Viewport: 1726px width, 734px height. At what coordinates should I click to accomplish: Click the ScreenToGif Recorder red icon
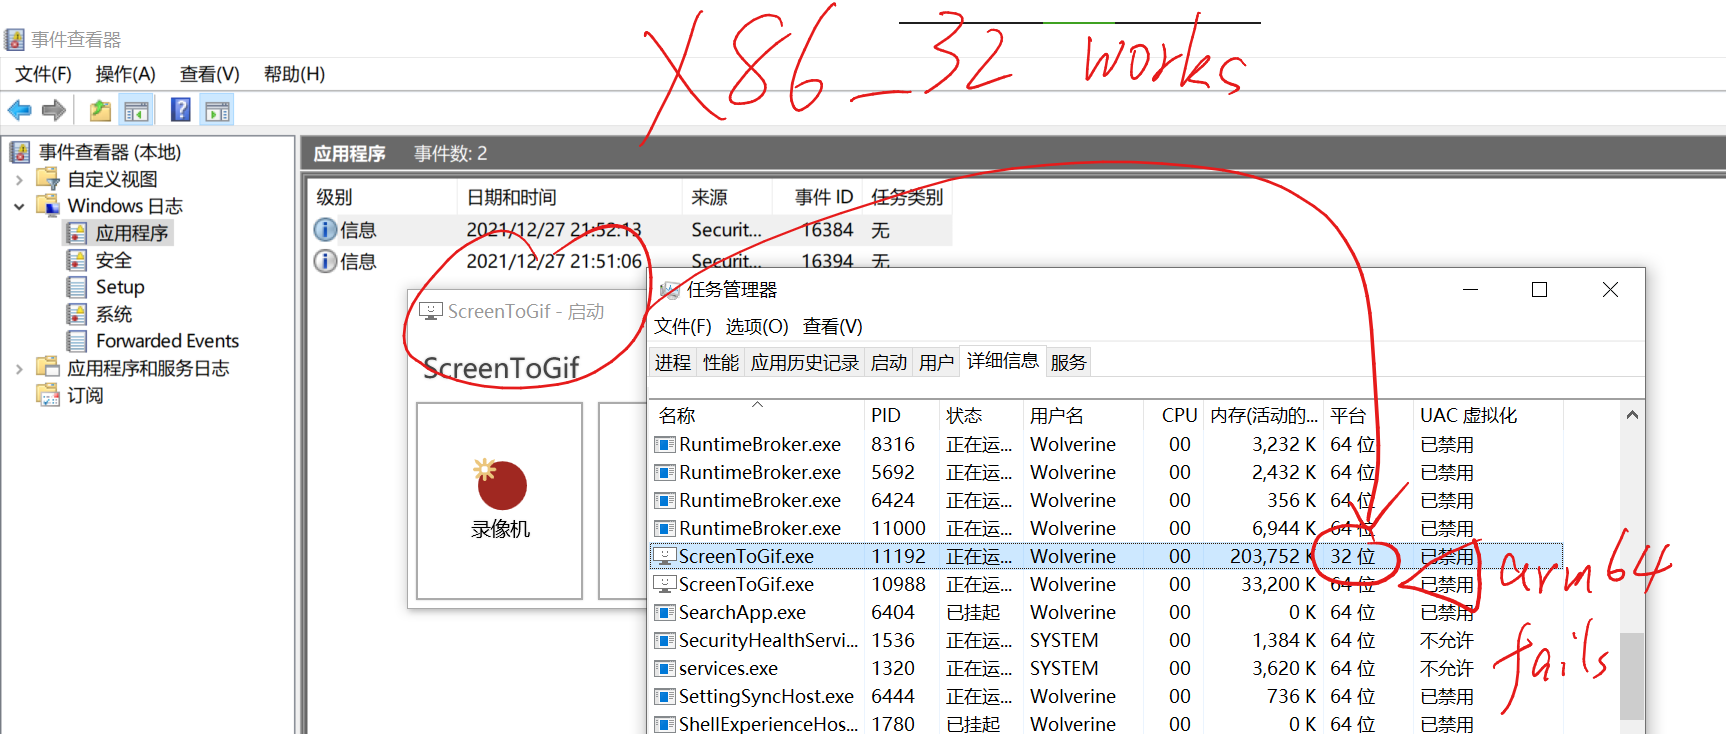tap(500, 484)
